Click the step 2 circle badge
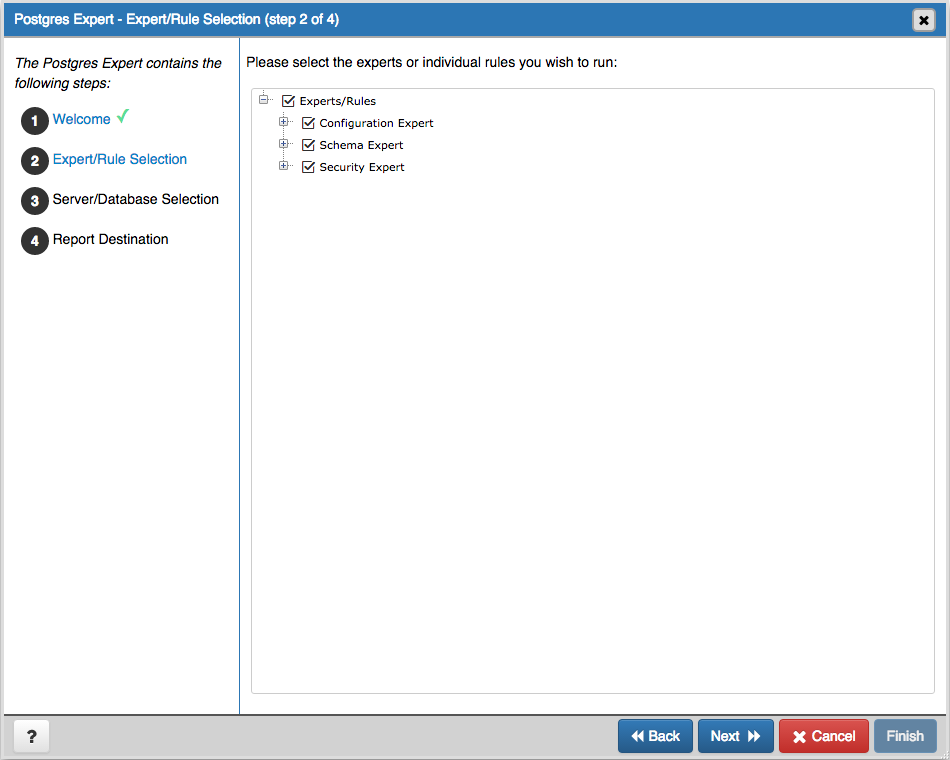 pyautogui.click(x=35, y=161)
